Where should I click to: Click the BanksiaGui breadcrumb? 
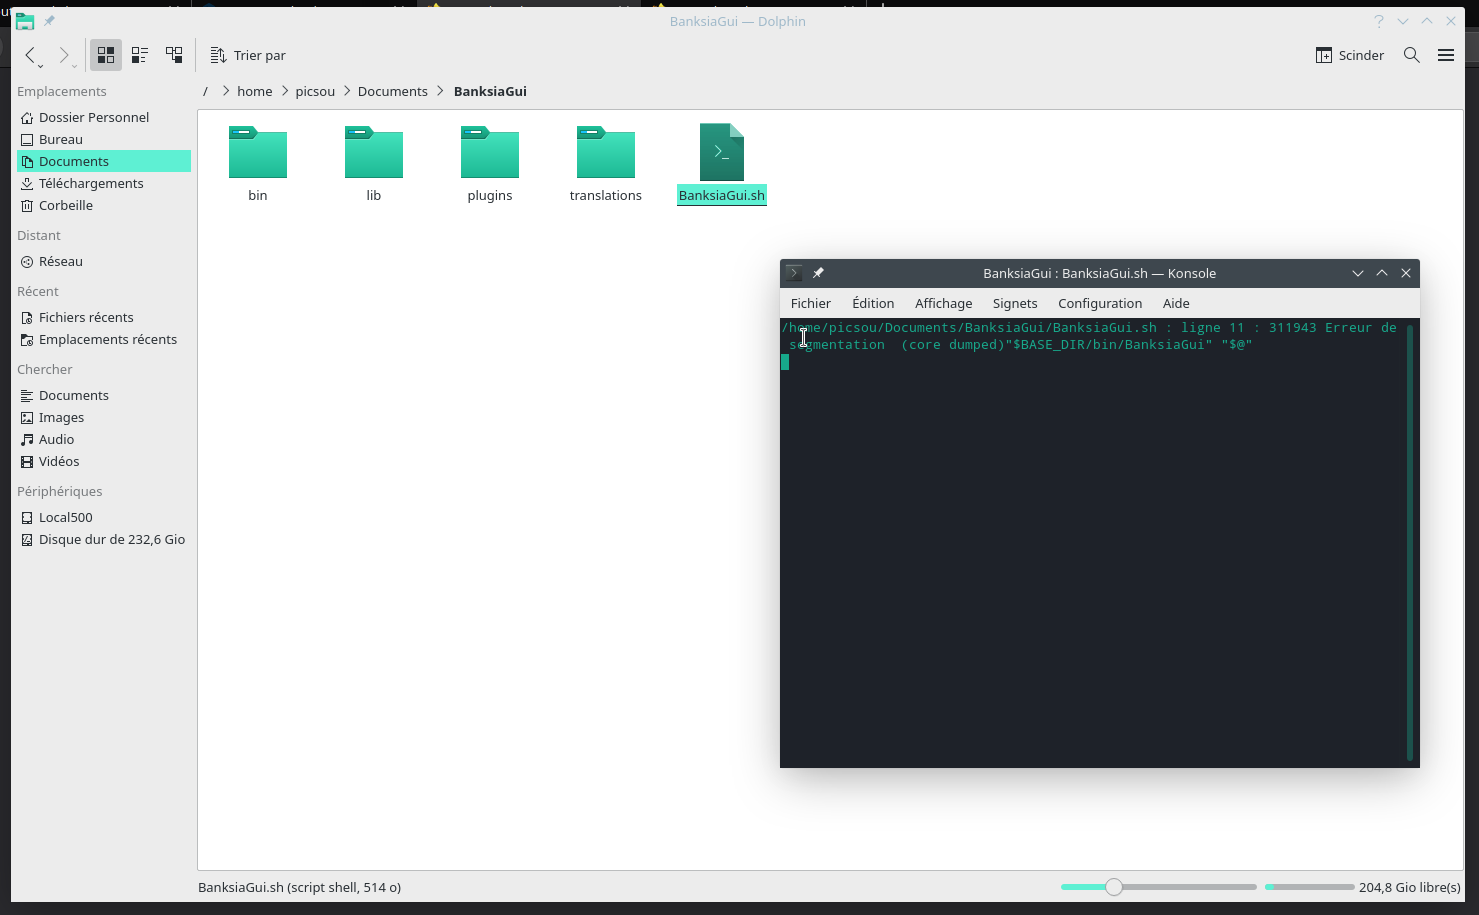point(490,91)
